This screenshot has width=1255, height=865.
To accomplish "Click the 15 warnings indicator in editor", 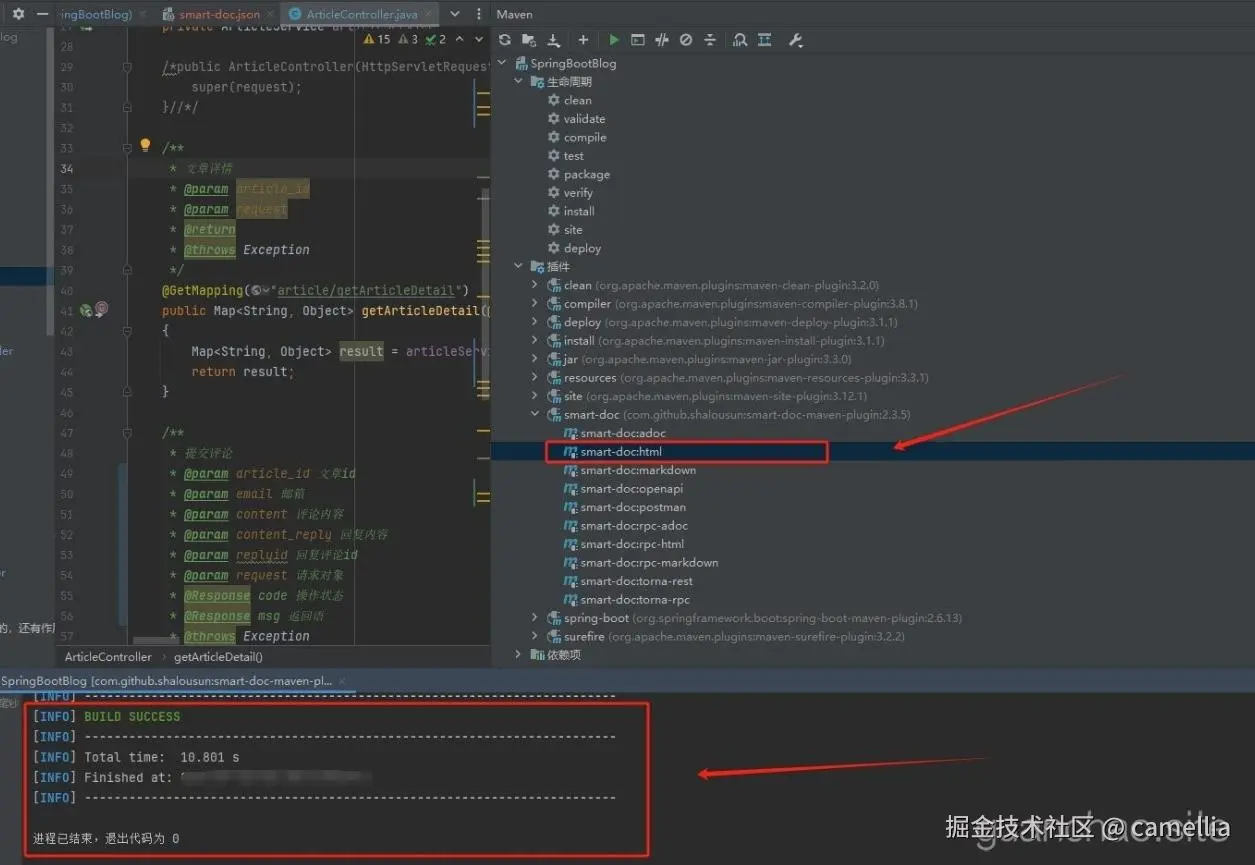I will [x=377, y=39].
